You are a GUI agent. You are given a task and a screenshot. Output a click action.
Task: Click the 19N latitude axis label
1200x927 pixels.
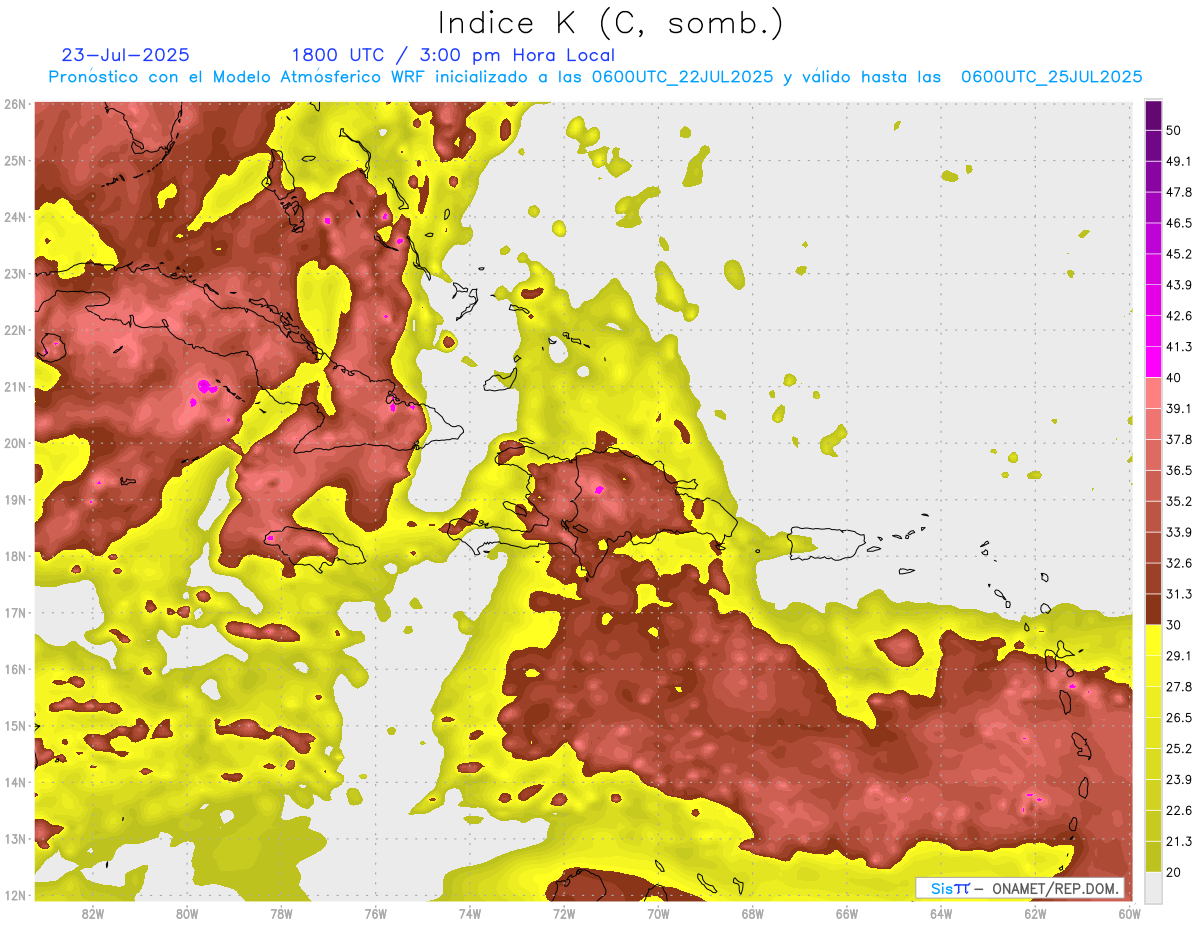click(x=15, y=500)
